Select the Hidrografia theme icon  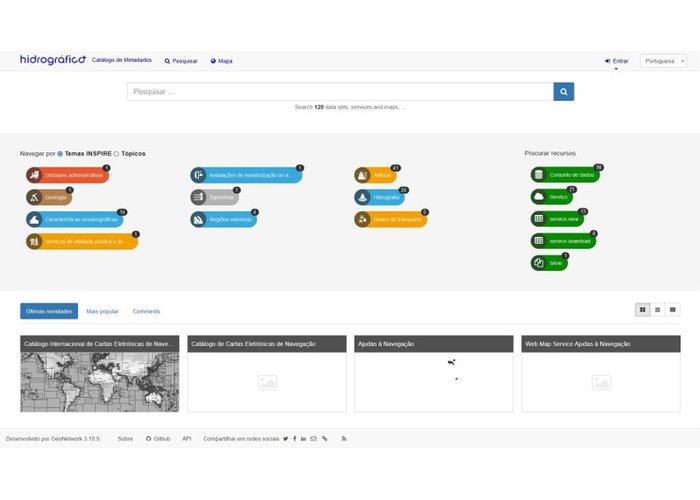tap(363, 197)
